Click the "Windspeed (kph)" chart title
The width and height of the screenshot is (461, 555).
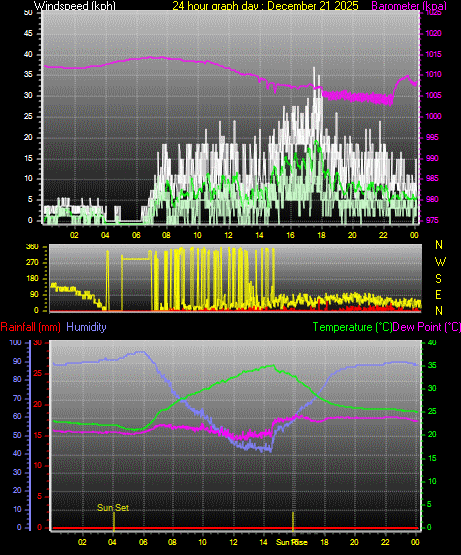pos(74,5)
